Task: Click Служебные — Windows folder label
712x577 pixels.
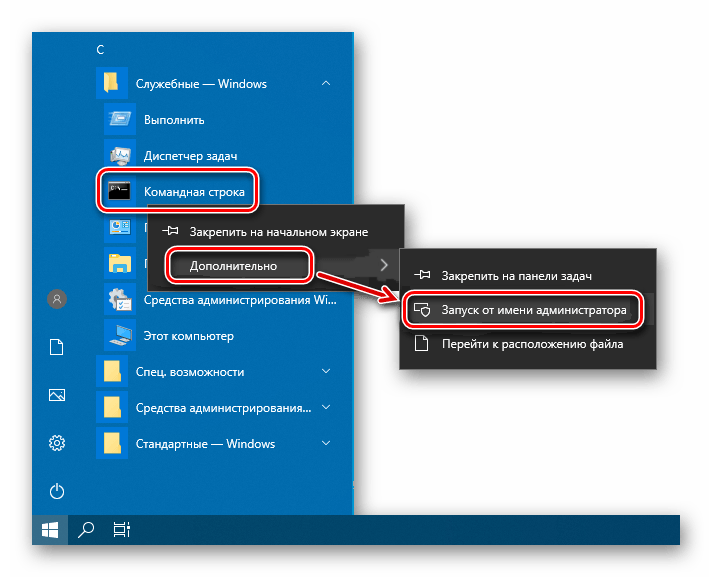Action: click(201, 84)
